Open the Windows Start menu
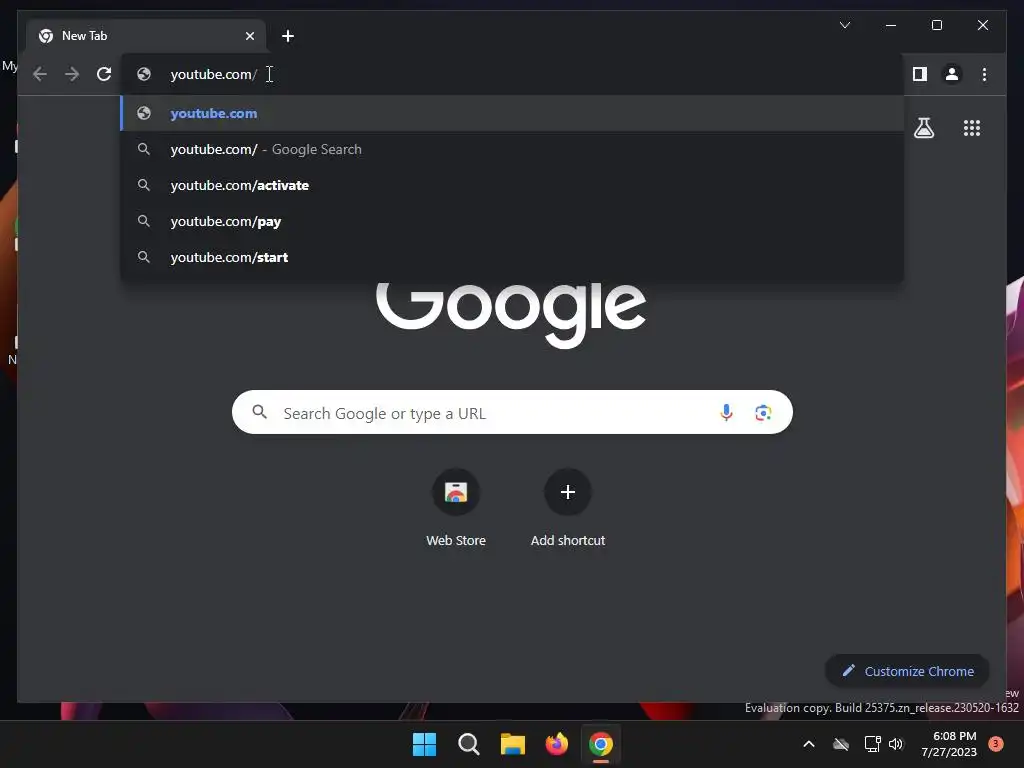This screenshot has width=1024, height=768. click(424, 744)
